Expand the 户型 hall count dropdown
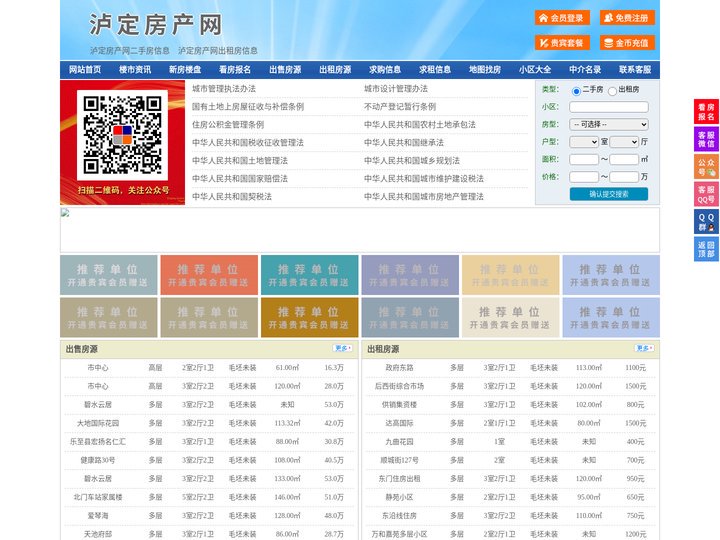720x540 pixels. [x=624, y=142]
